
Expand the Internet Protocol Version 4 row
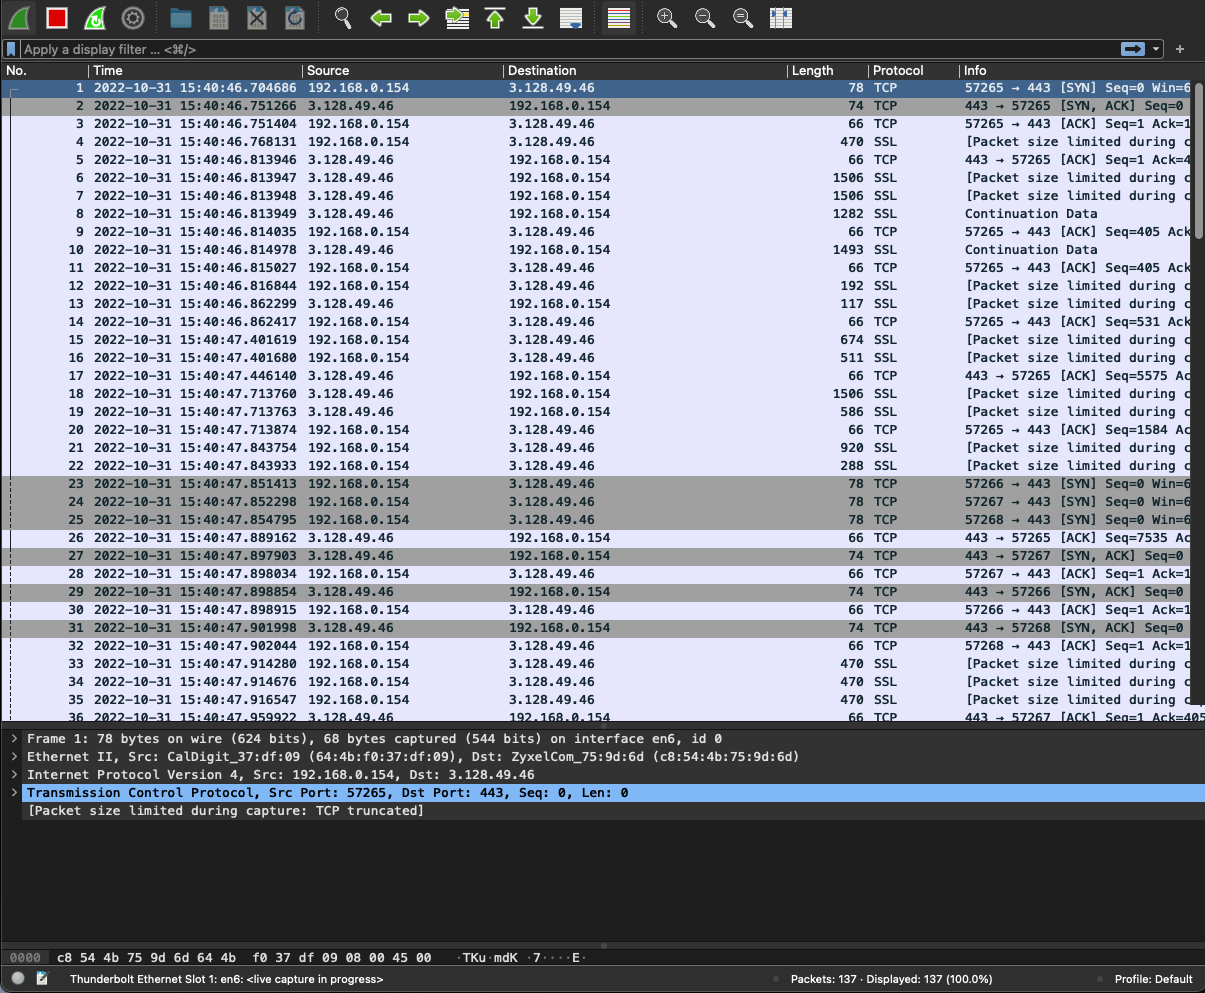14,775
